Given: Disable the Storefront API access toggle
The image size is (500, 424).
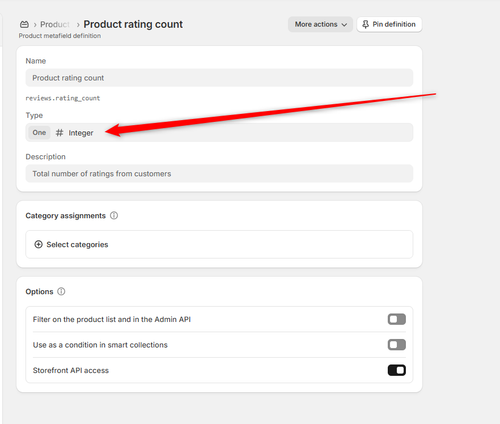Looking at the screenshot, I should coord(397,370).
